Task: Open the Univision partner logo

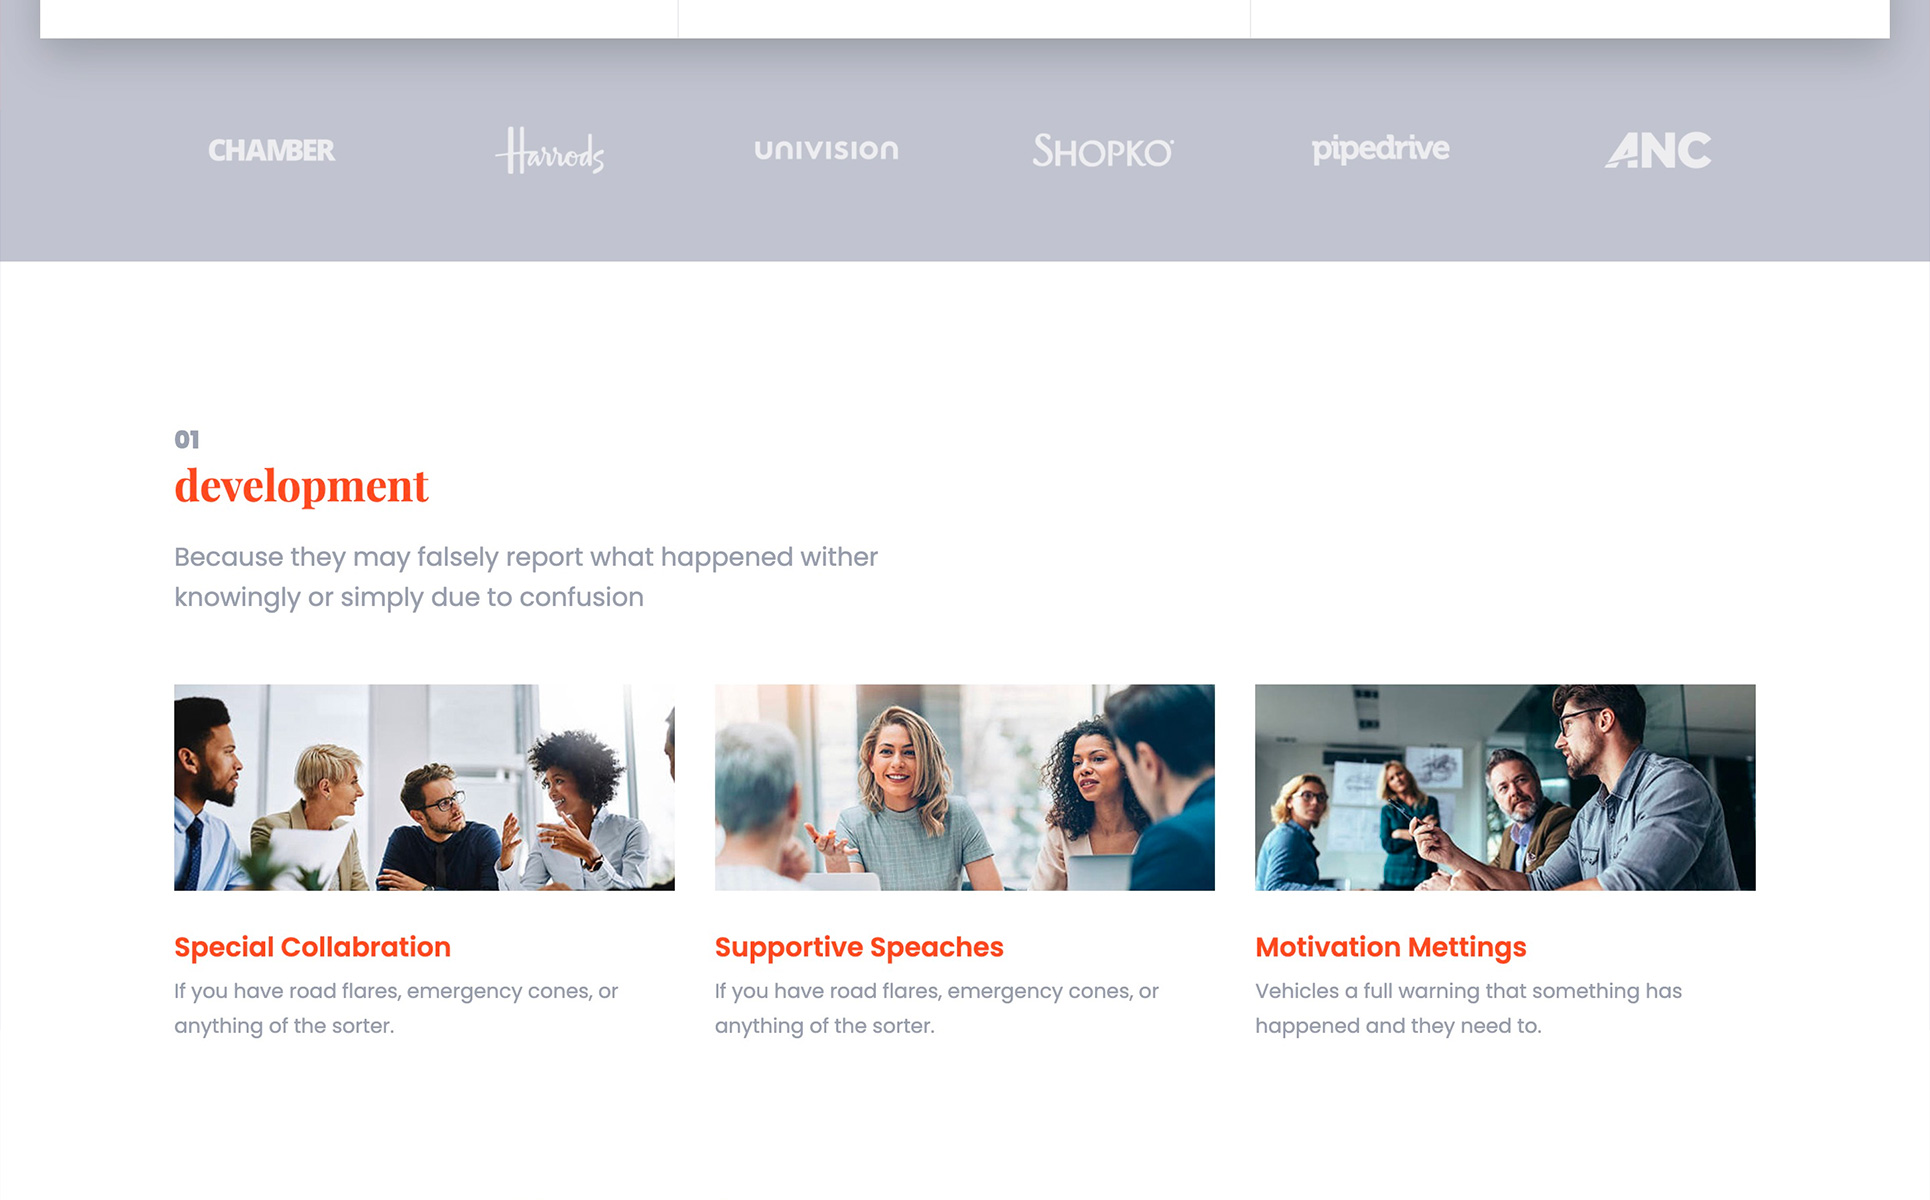Action: click(x=826, y=150)
